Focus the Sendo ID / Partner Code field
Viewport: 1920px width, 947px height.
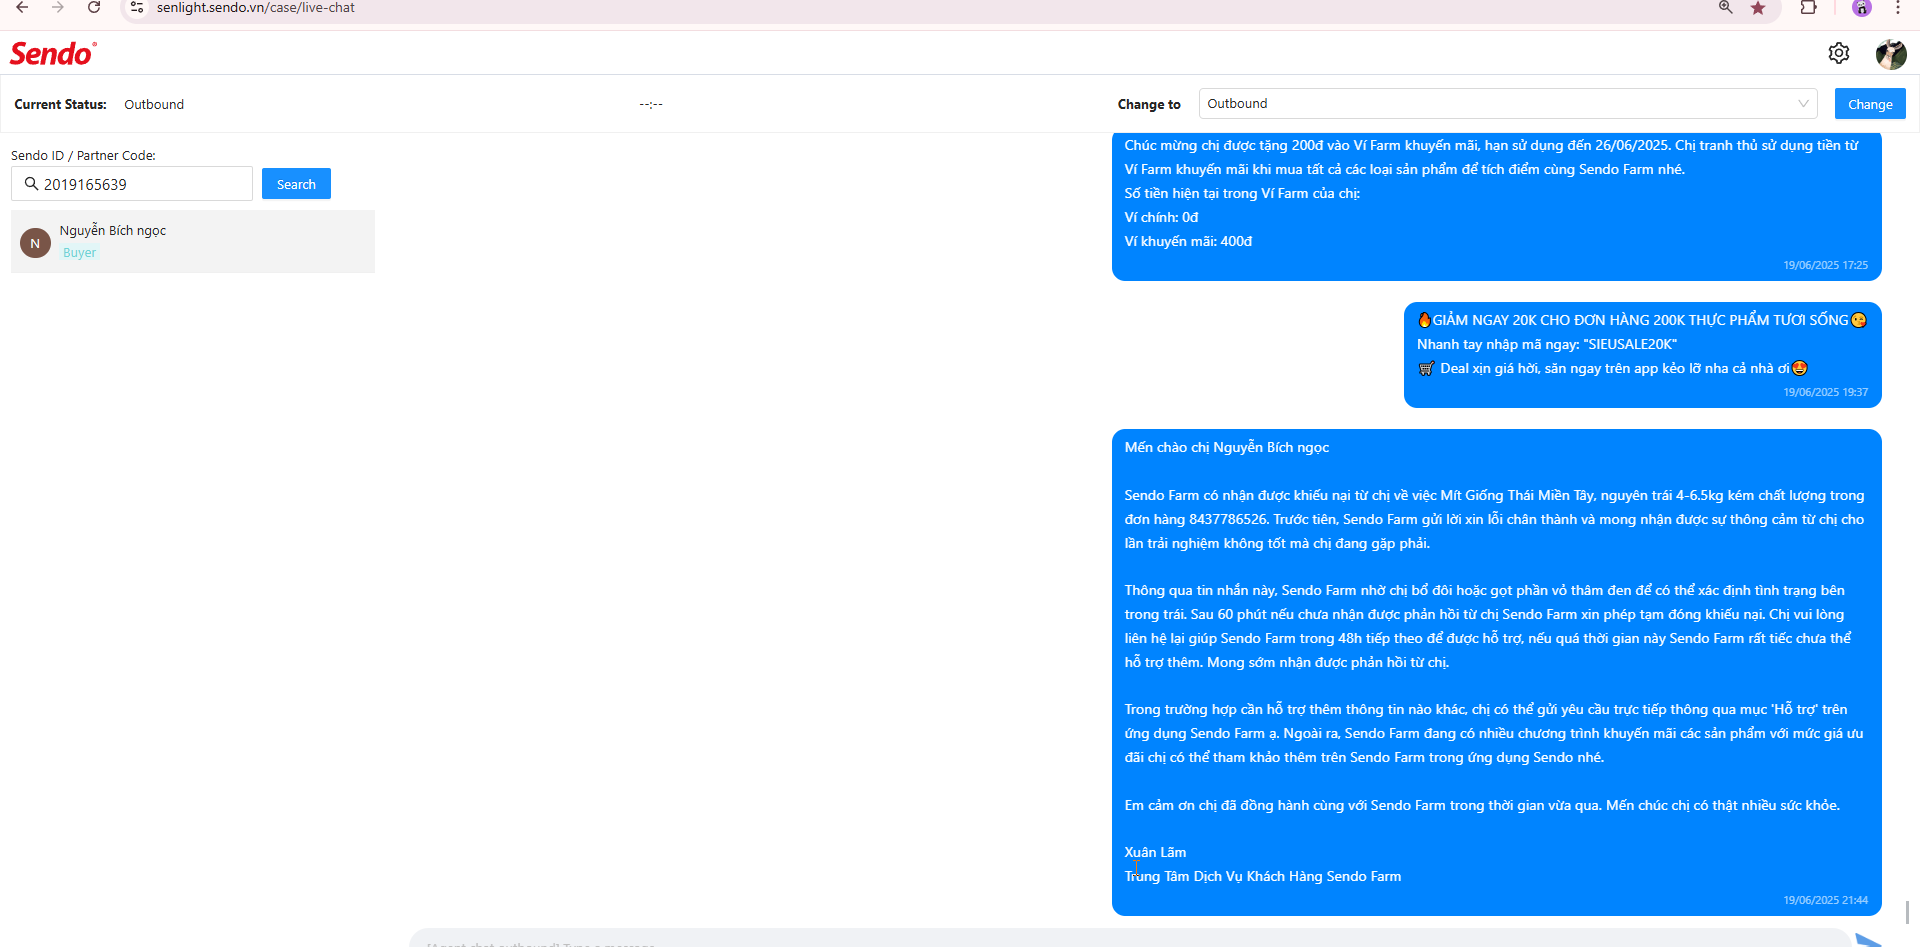click(132, 184)
